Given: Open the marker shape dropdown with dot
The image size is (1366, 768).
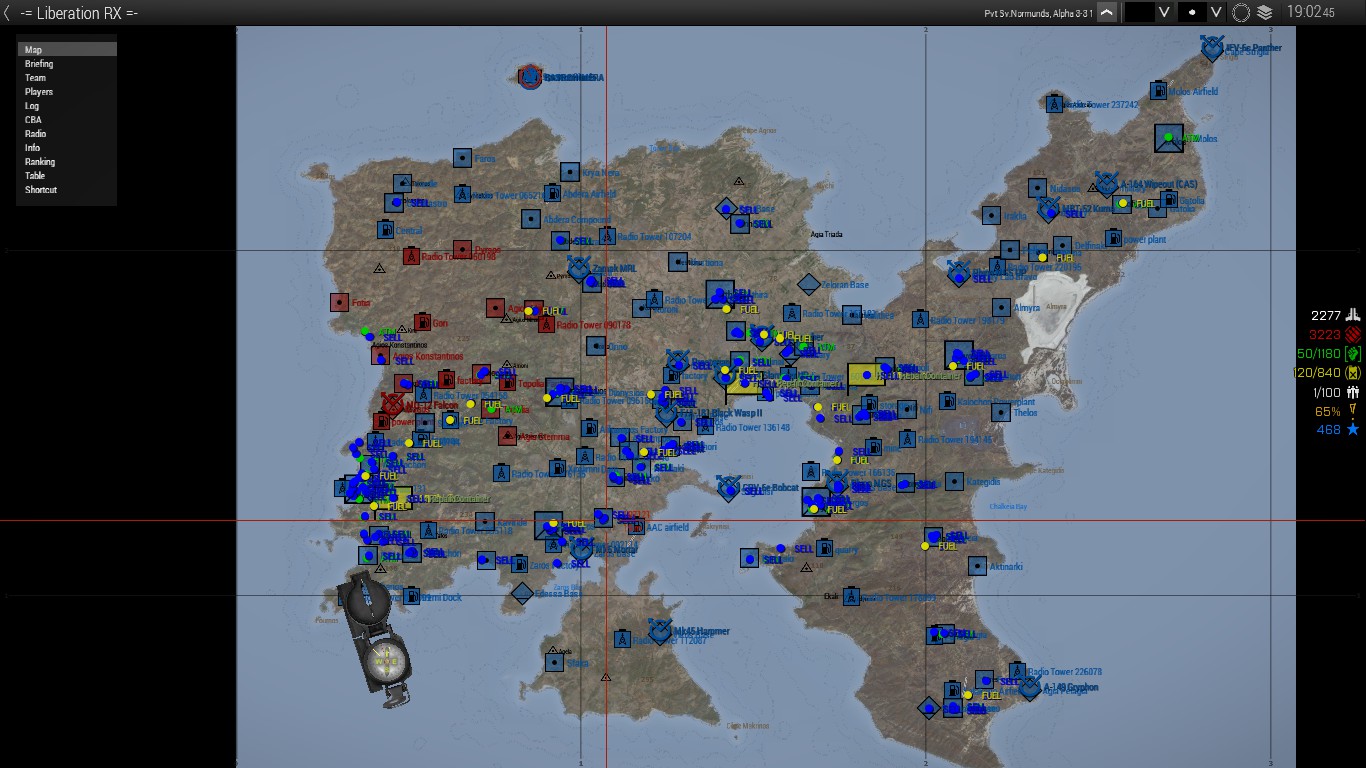Looking at the screenshot, I should tap(1216, 12).
